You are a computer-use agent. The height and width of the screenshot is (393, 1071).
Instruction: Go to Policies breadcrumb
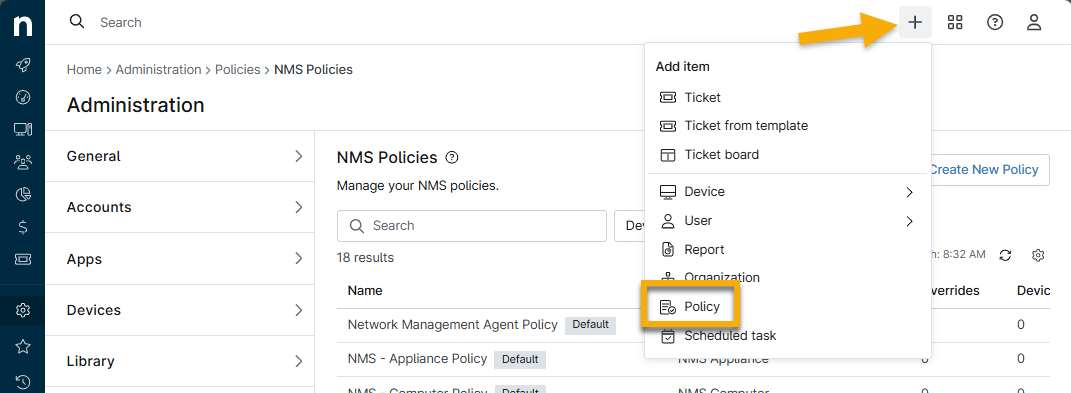tap(238, 70)
